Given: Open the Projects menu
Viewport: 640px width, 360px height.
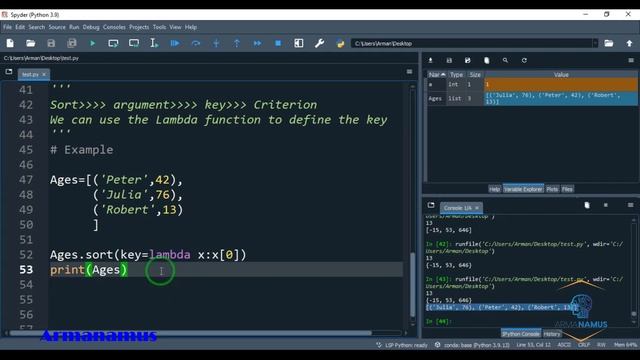Looking at the screenshot, I should click(x=139, y=27).
